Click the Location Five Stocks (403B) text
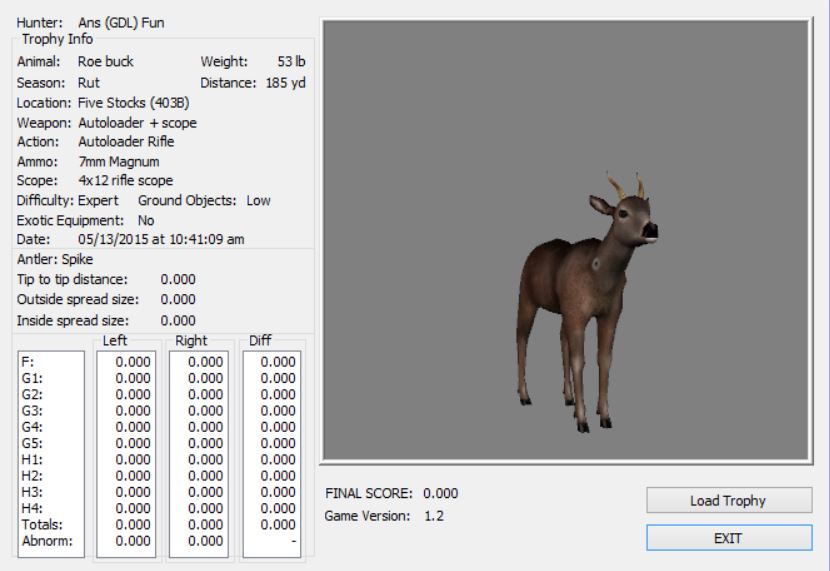 coord(134,102)
